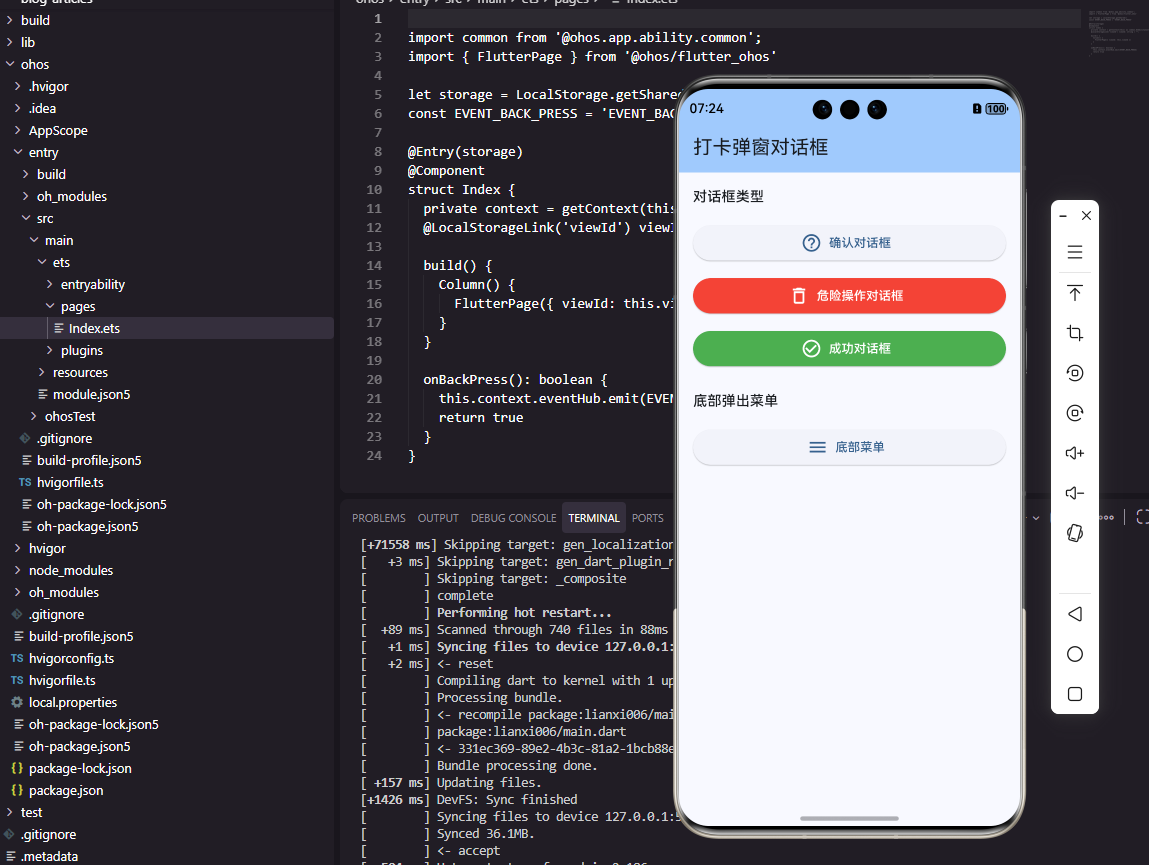Click the menu lines icon in 底部菜单 button
The height and width of the screenshot is (865, 1149).
point(817,447)
